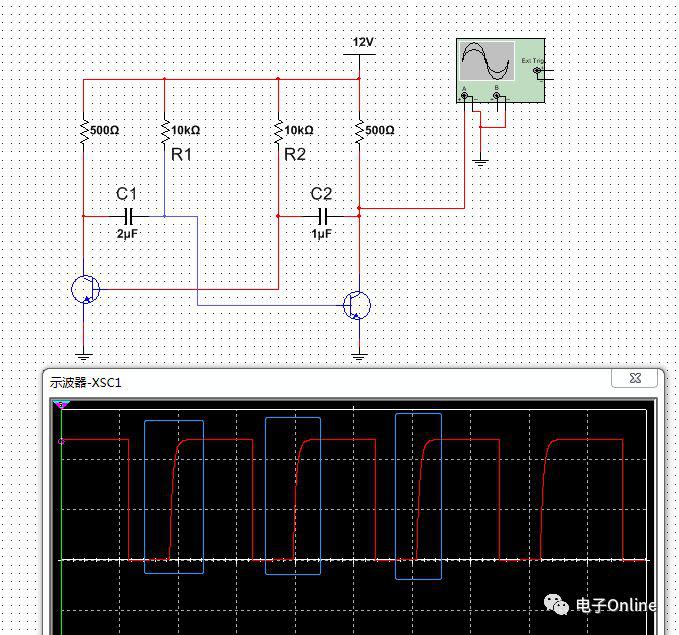Image resolution: width=679 pixels, height=635 pixels.
Task: Close the 示波器-XSC1 oscilloscope window
Action: pos(634,378)
